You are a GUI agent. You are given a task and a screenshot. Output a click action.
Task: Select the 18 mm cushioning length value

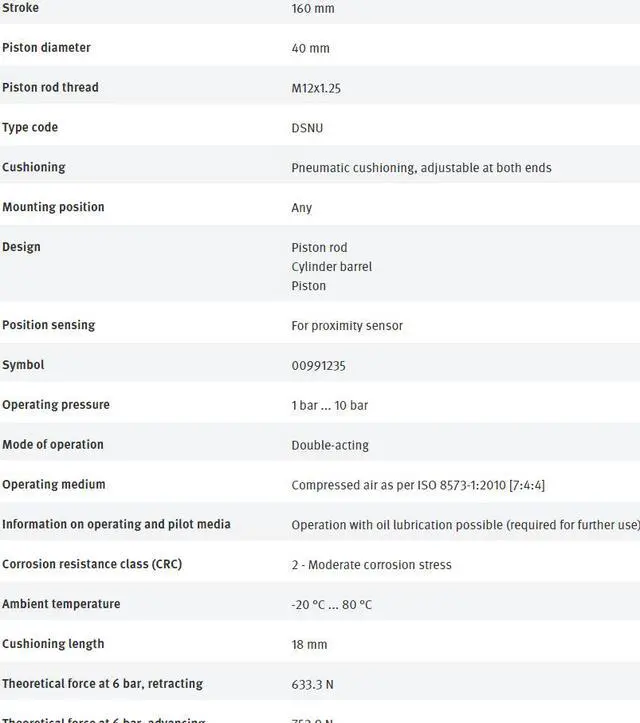[x=310, y=645]
